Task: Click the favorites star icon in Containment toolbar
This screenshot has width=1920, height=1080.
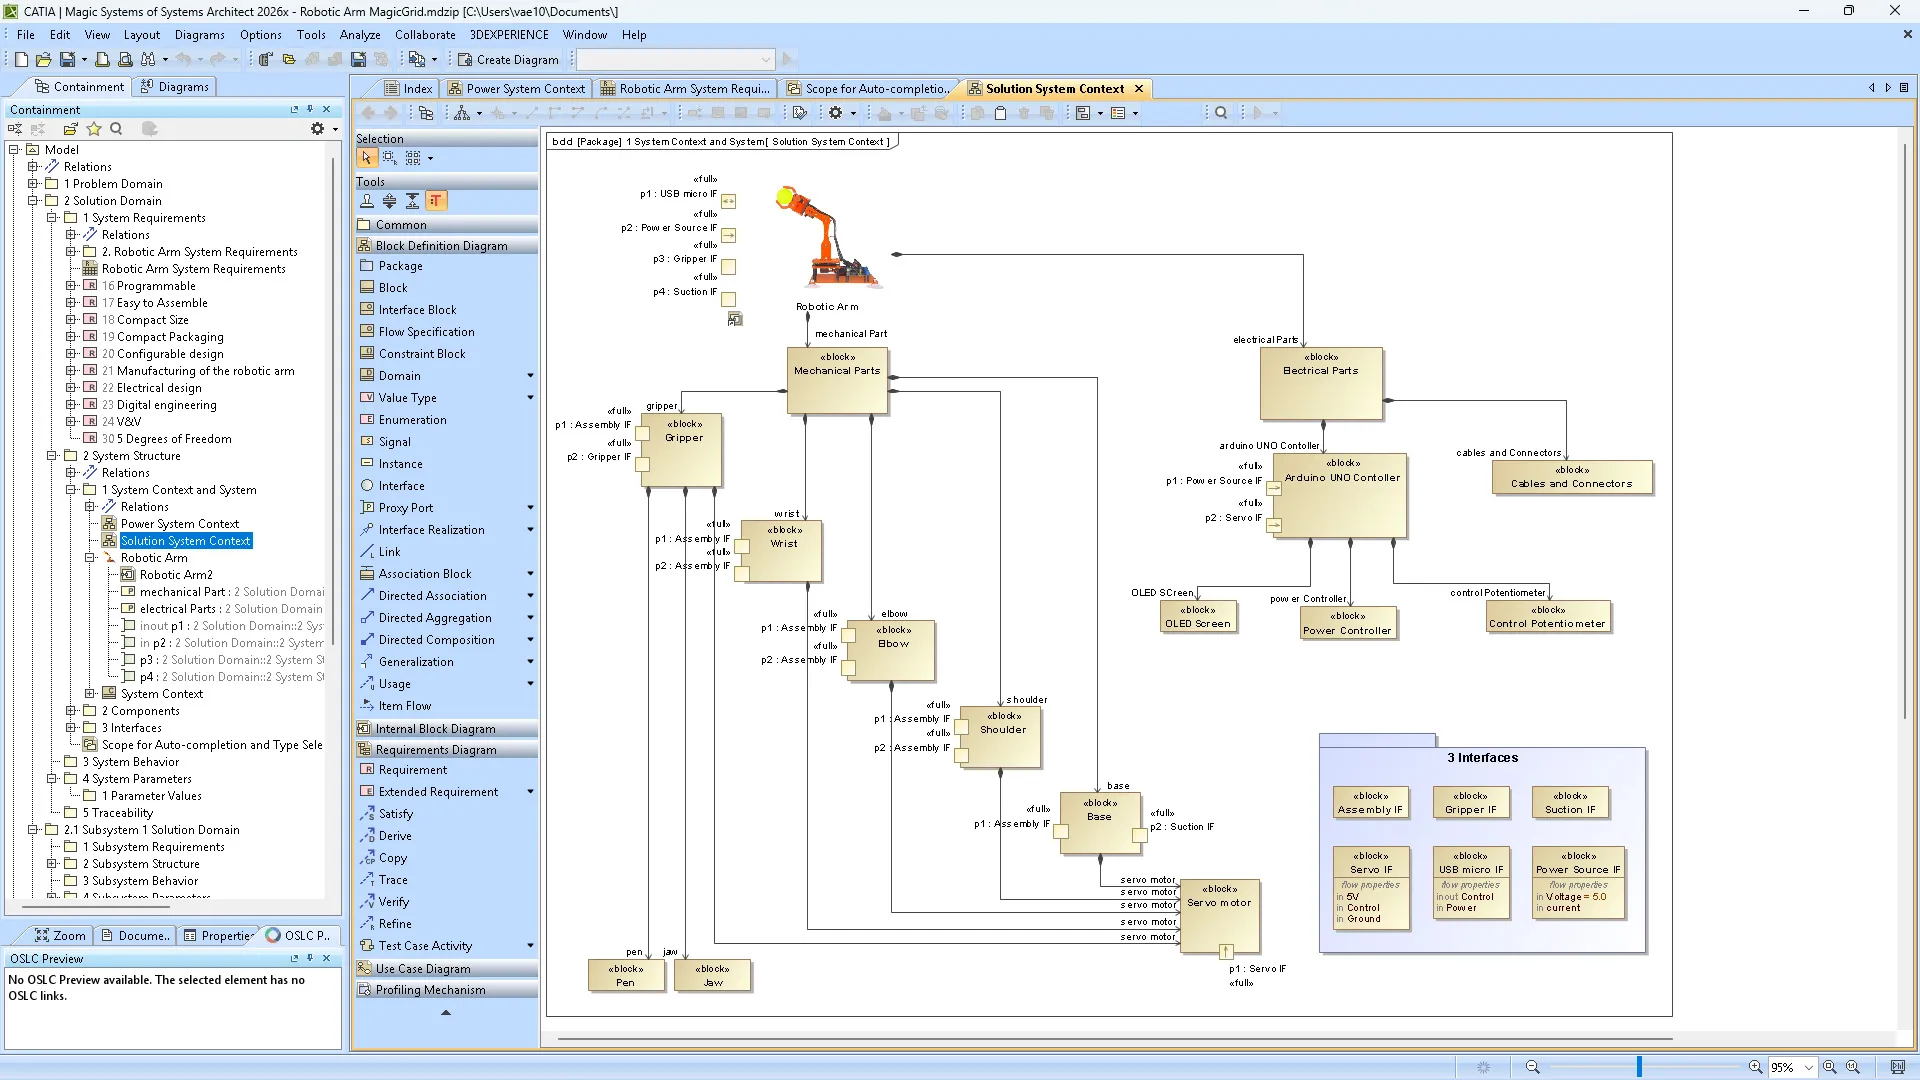Action: [x=94, y=129]
